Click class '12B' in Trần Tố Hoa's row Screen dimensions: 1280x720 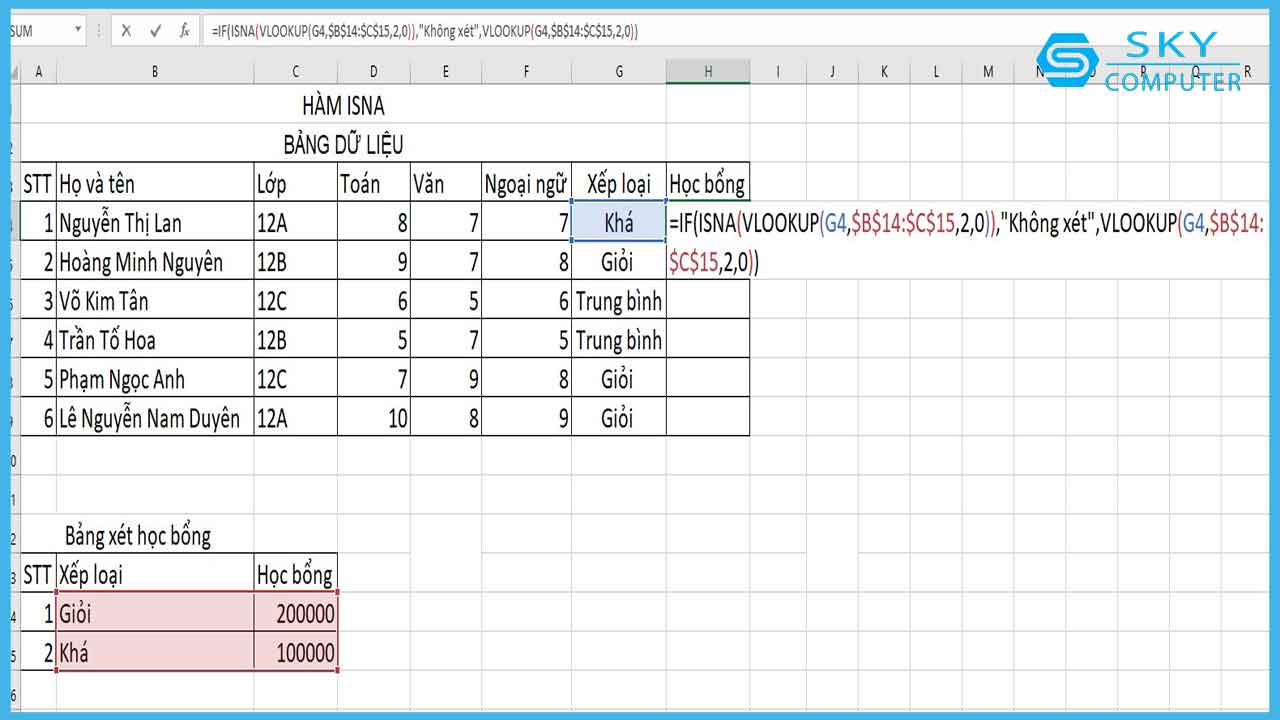point(295,340)
